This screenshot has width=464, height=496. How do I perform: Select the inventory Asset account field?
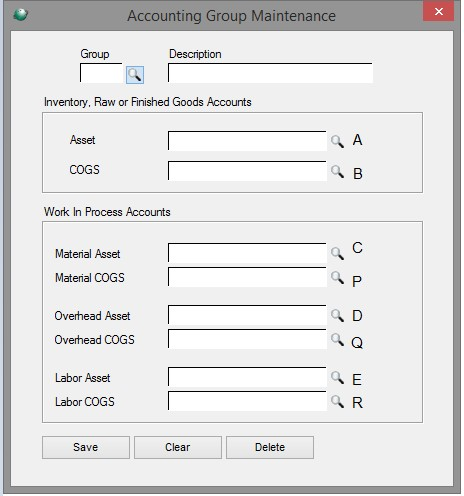click(x=247, y=141)
